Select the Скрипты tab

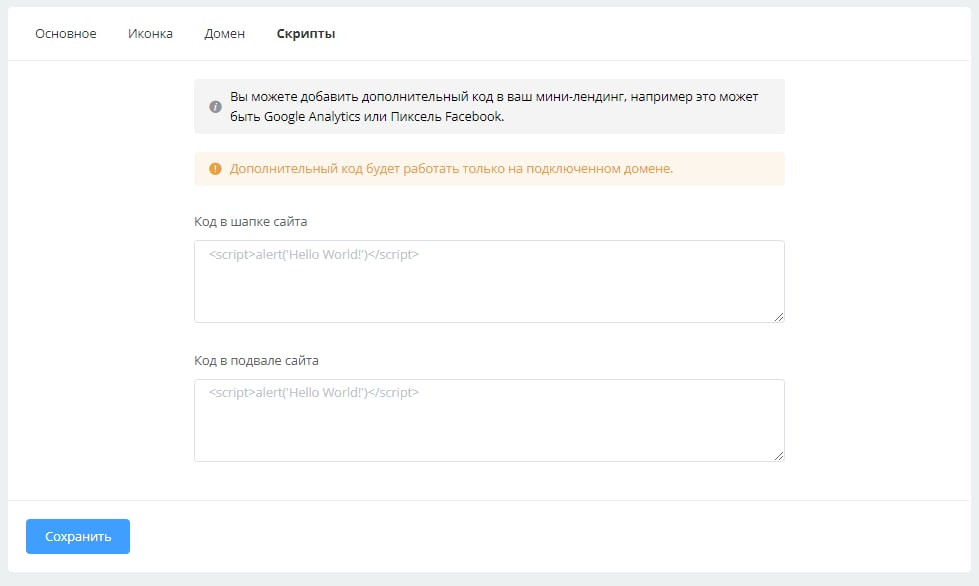click(x=306, y=34)
